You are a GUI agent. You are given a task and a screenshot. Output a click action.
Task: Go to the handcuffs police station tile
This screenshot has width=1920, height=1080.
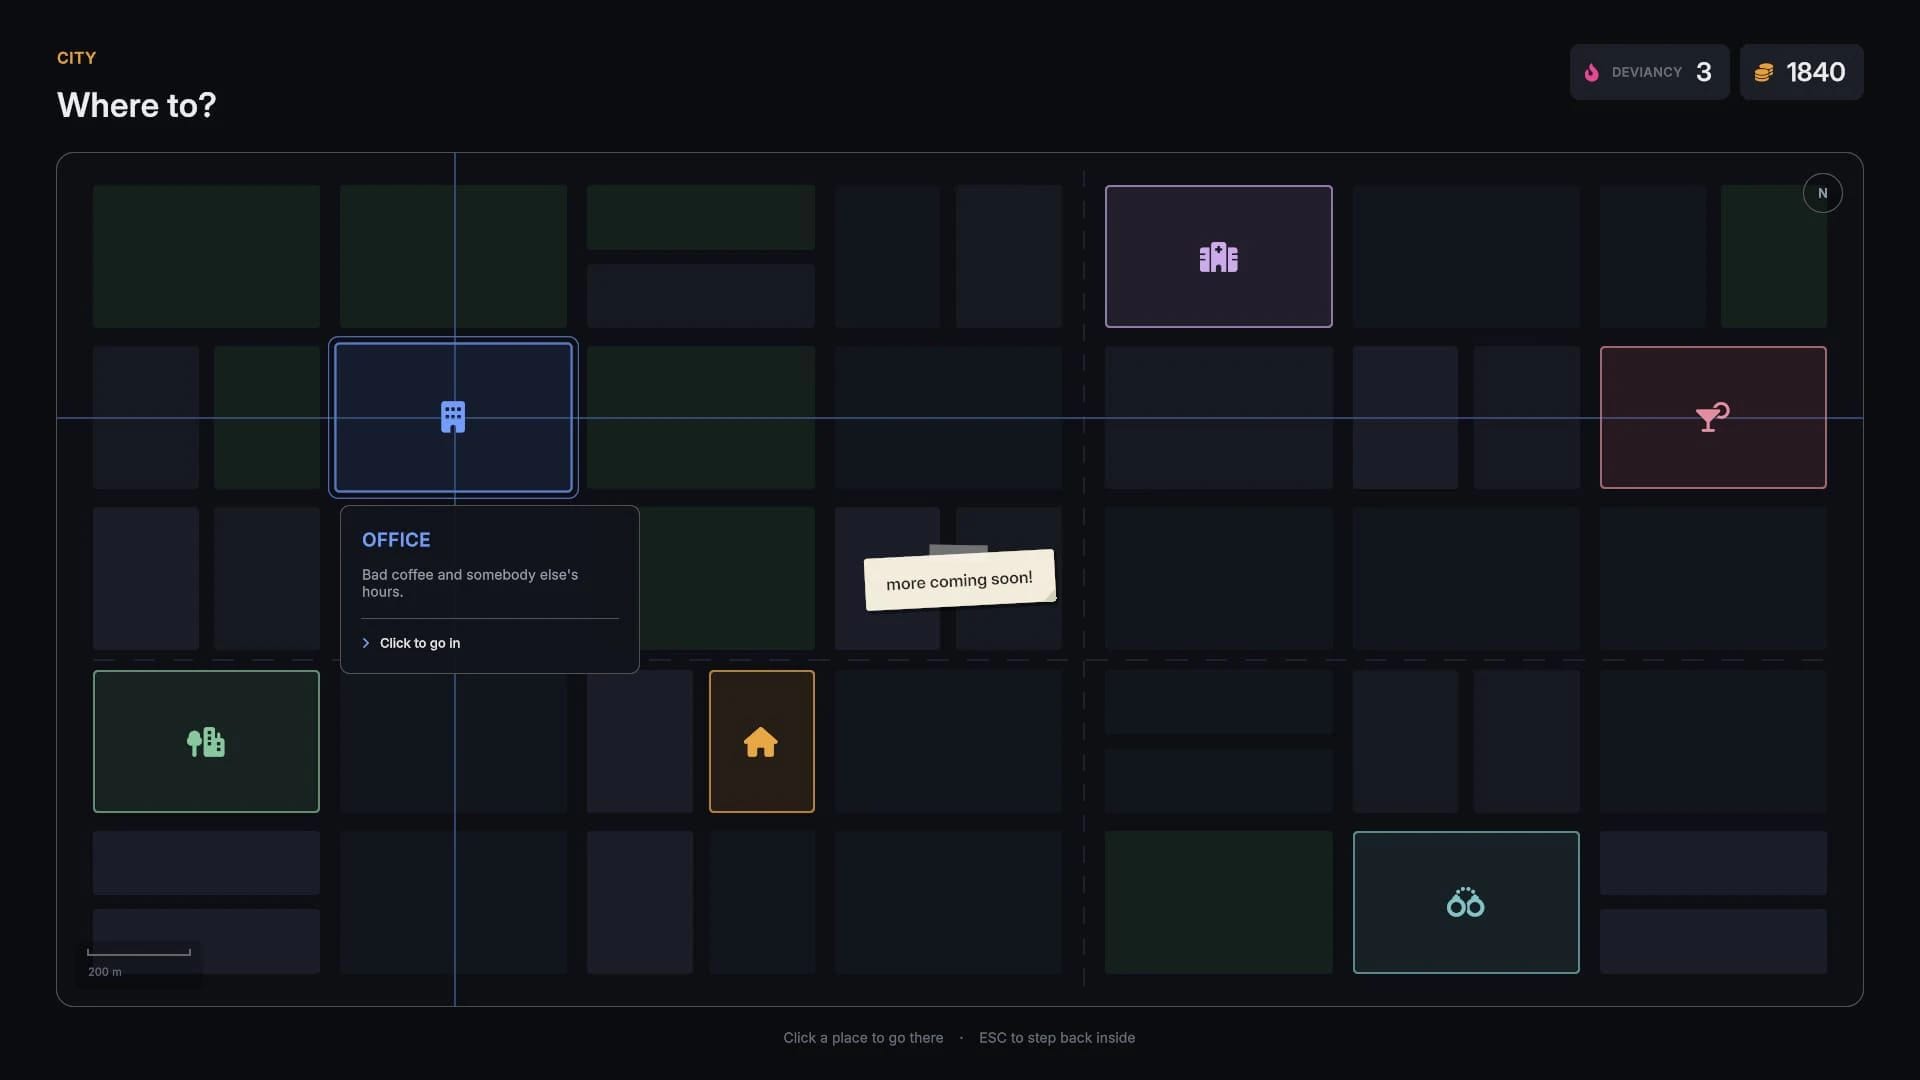coord(1466,902)
